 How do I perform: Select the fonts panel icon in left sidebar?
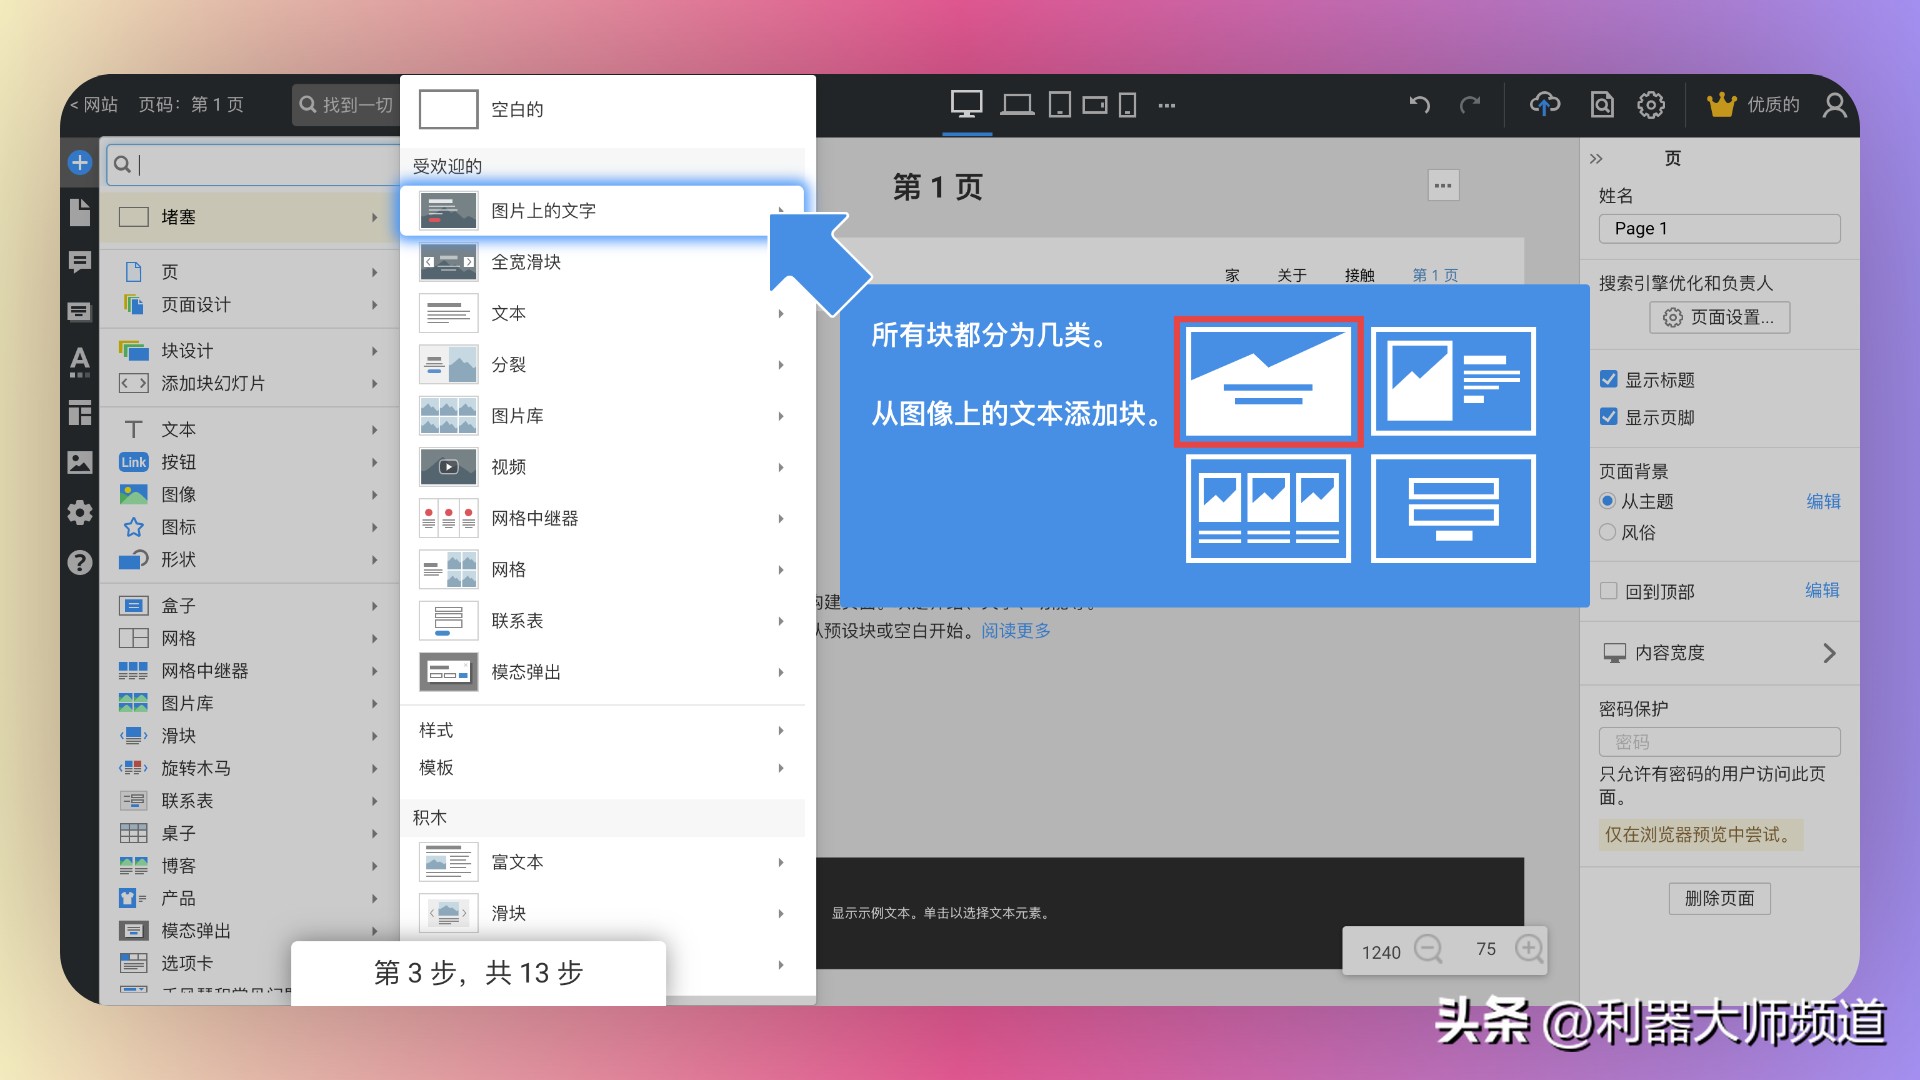(x=79, y=362)
